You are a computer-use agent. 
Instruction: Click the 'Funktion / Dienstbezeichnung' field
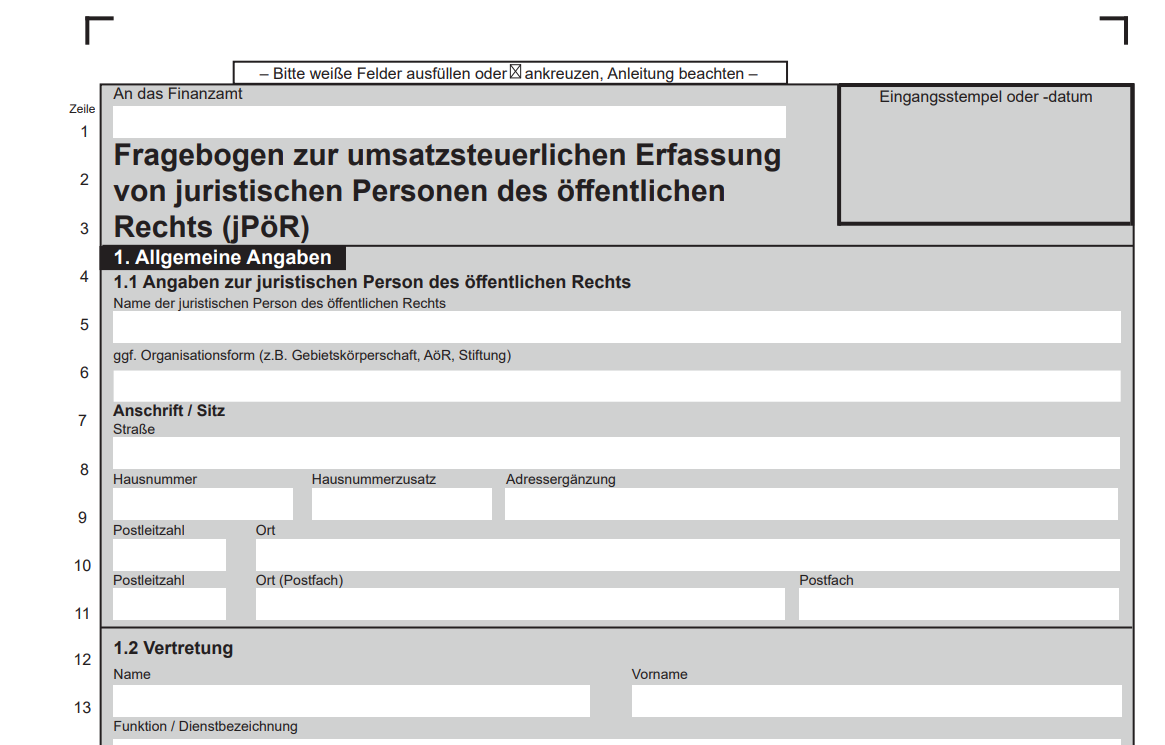[616, 741]
